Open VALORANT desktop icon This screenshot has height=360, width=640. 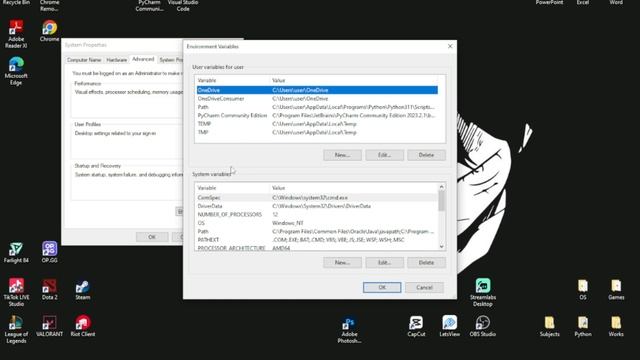[49, 326]
